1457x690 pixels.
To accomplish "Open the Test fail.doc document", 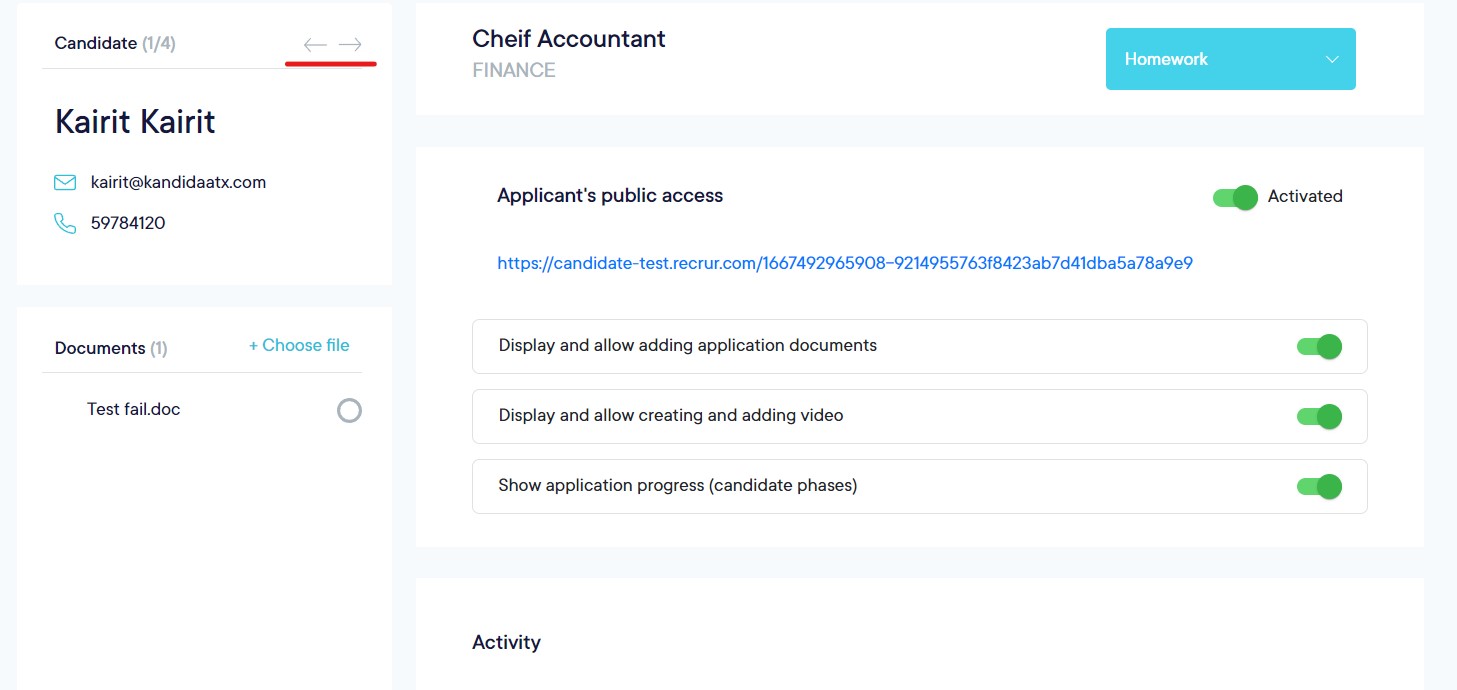I will (134, 409).
